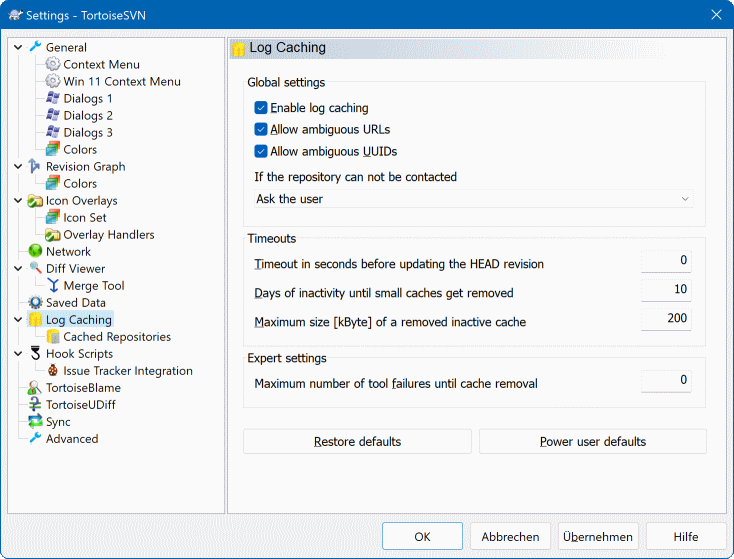Click the Cached Repositories icon

point(53,337)
